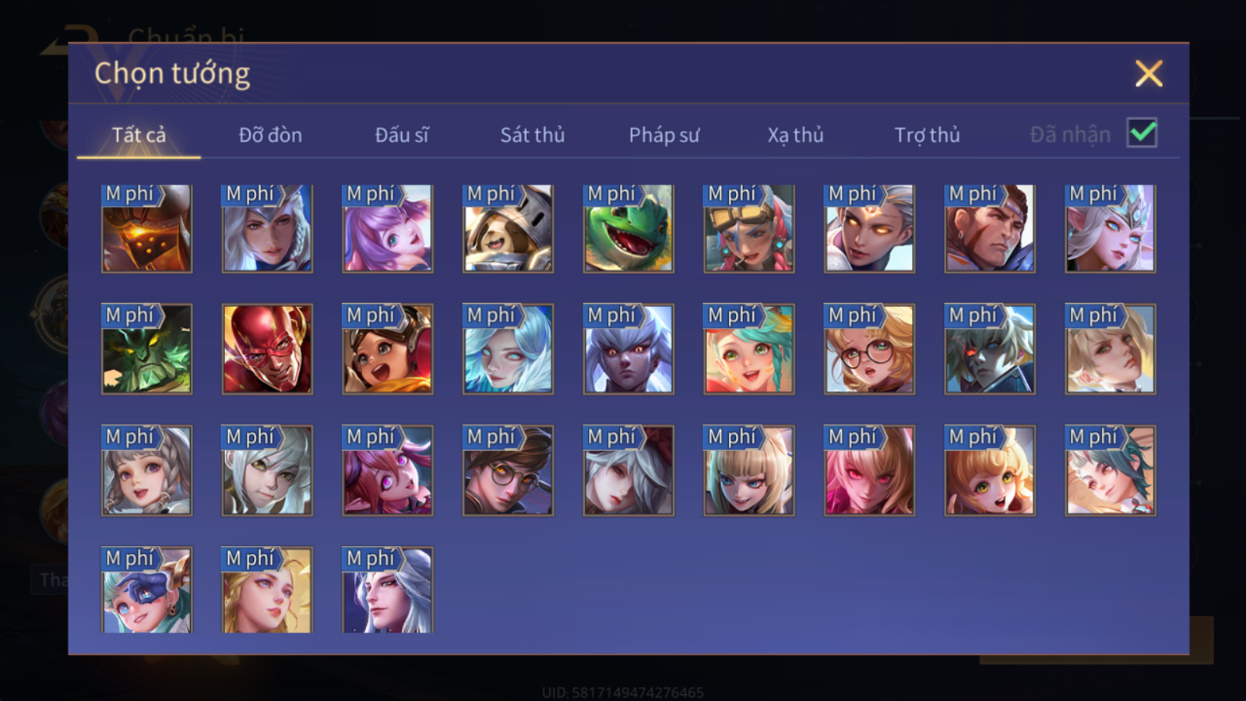Close the Chọn tướng dialog
The height and width of the screenshot is (701, 1246).
pos(1149,73)
